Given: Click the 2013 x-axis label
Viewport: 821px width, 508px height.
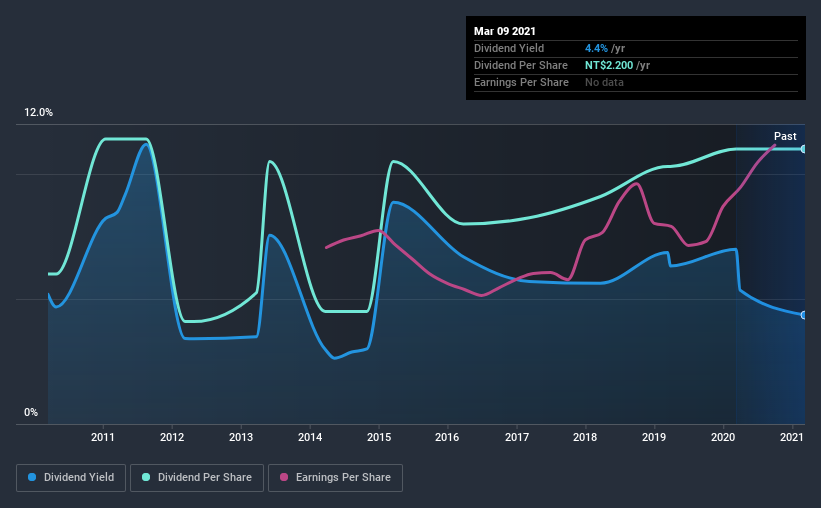Looking at the screenshot, I should (x=241, y=437).
